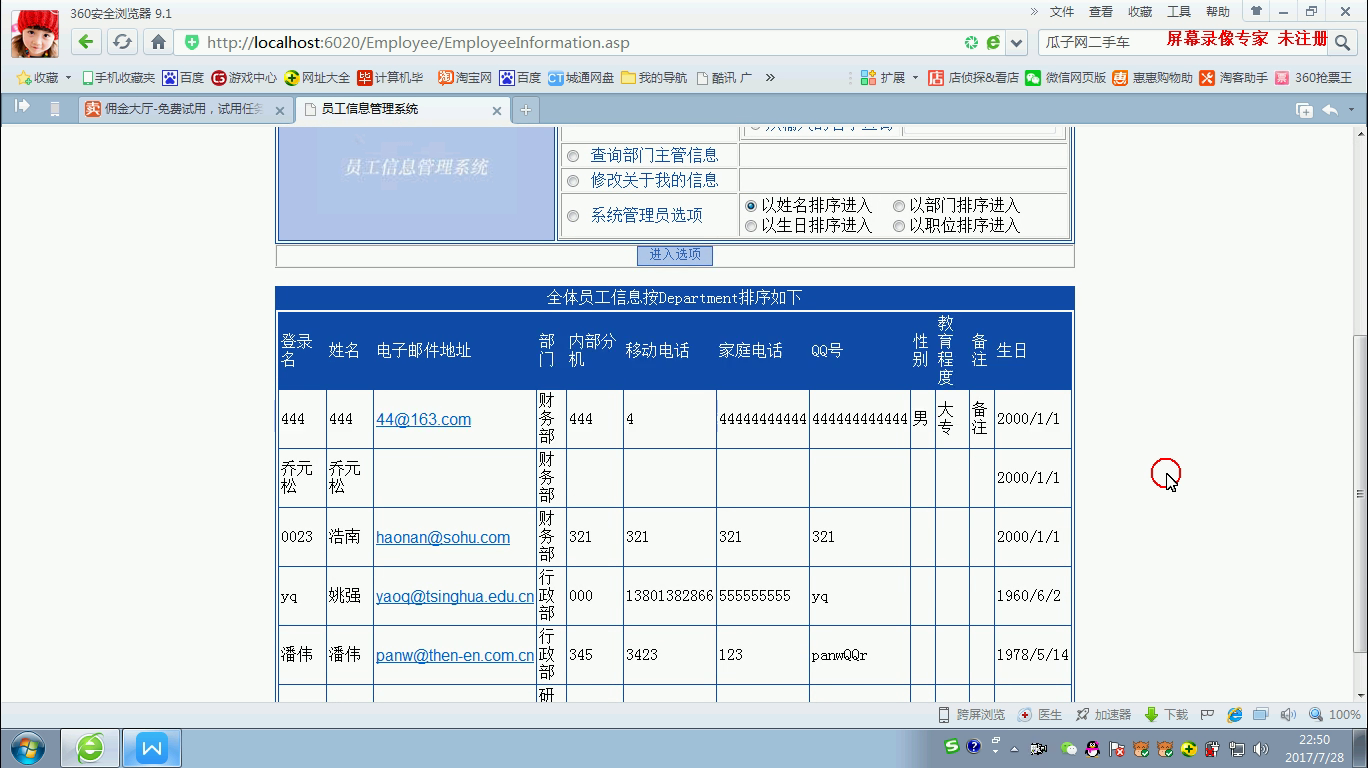Choose 以生日排序进入 radio option
Screen dimensions: 1368x768
click(x=751, y=226)
